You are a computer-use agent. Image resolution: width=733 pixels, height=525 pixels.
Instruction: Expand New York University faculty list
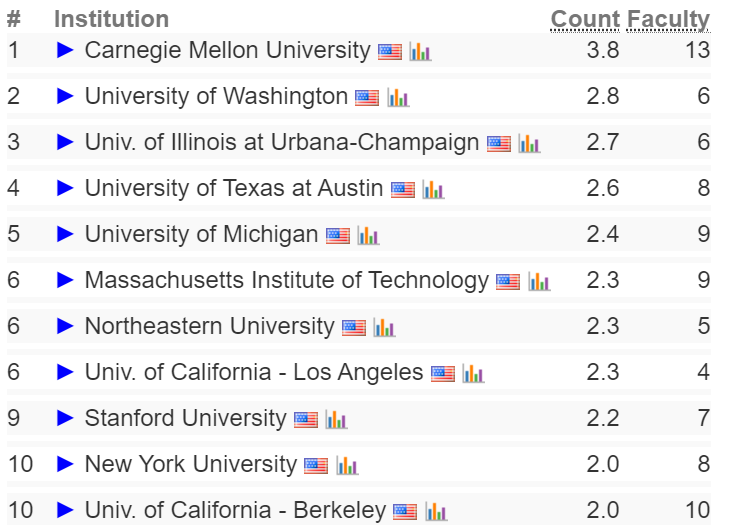coord(65,464)
